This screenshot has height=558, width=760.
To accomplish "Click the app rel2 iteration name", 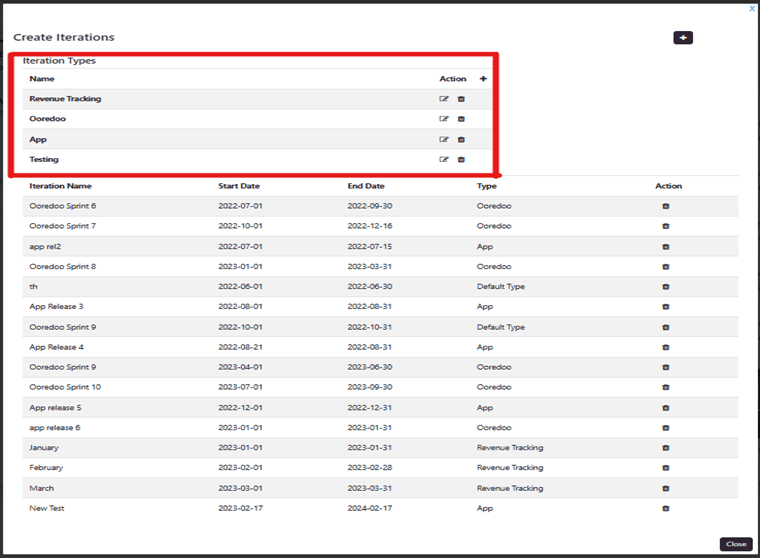I will pyautogui.click(x=45, y=246).
